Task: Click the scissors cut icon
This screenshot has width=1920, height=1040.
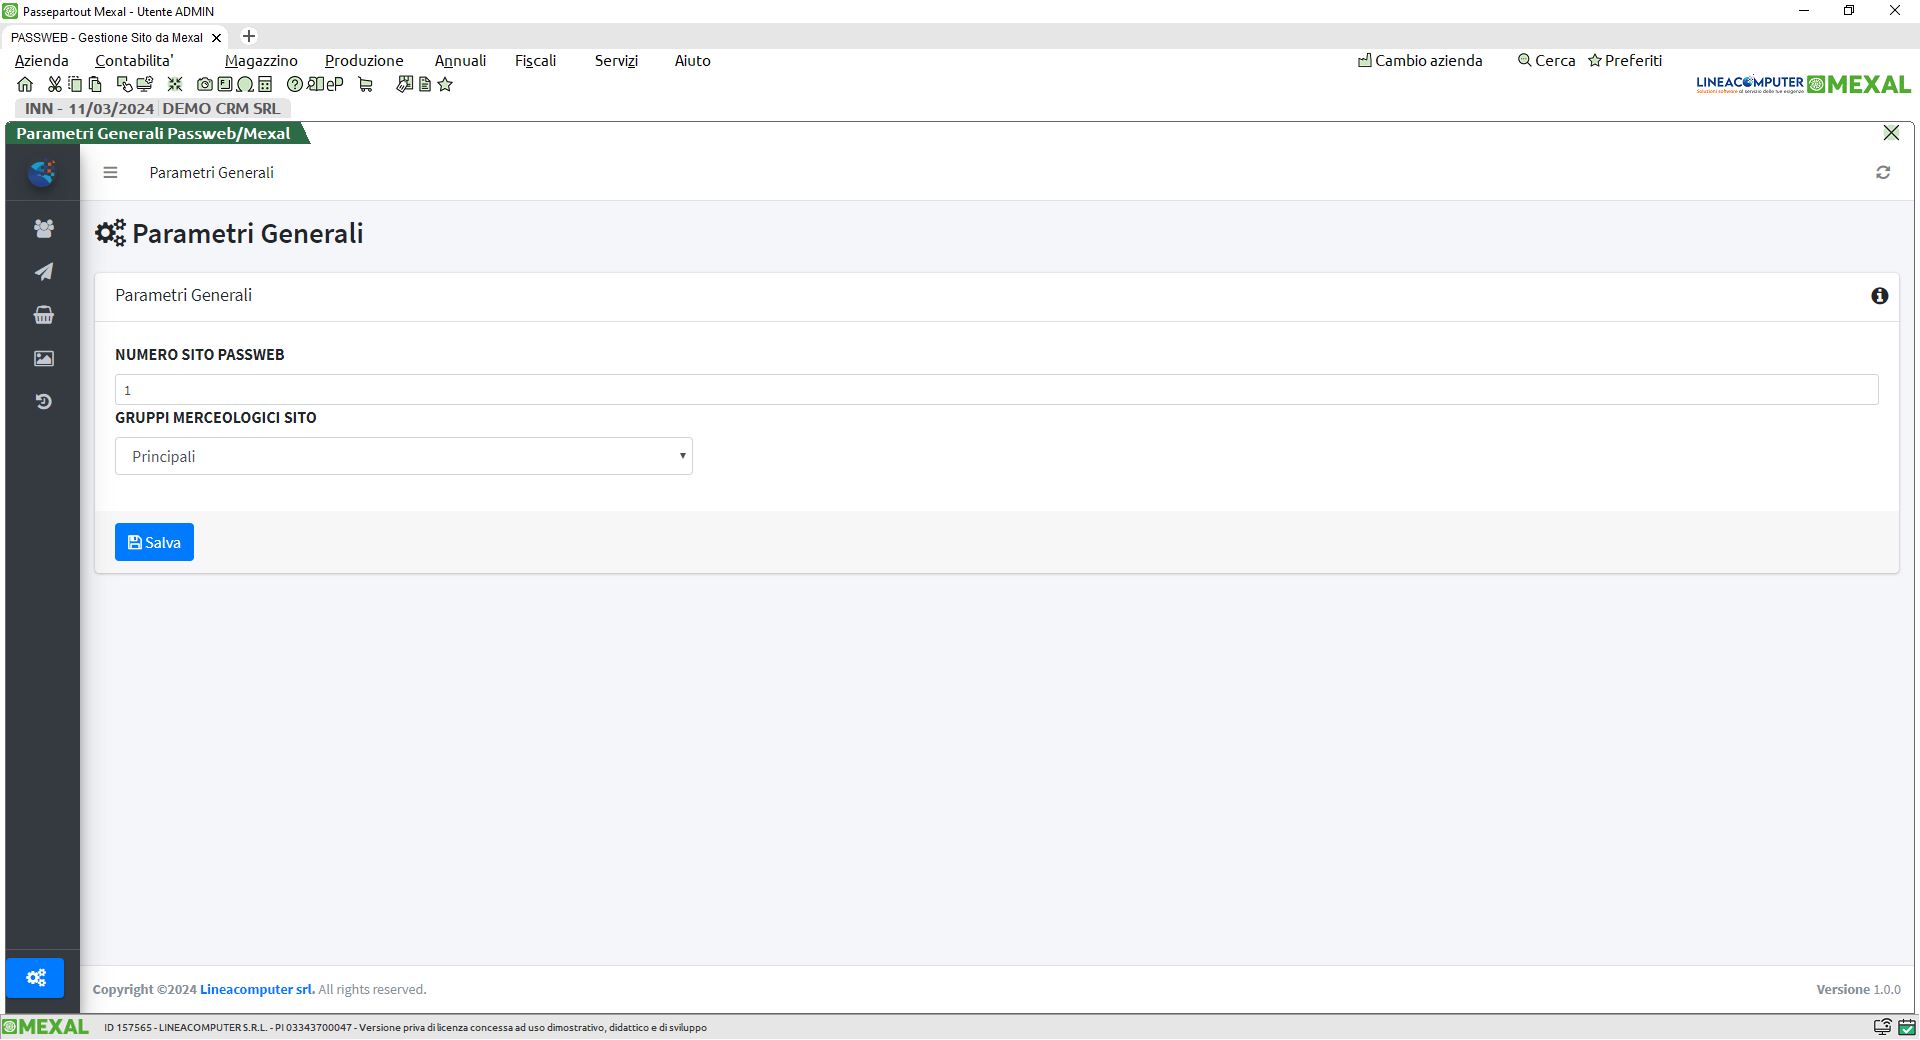Action: coord(55,85)
